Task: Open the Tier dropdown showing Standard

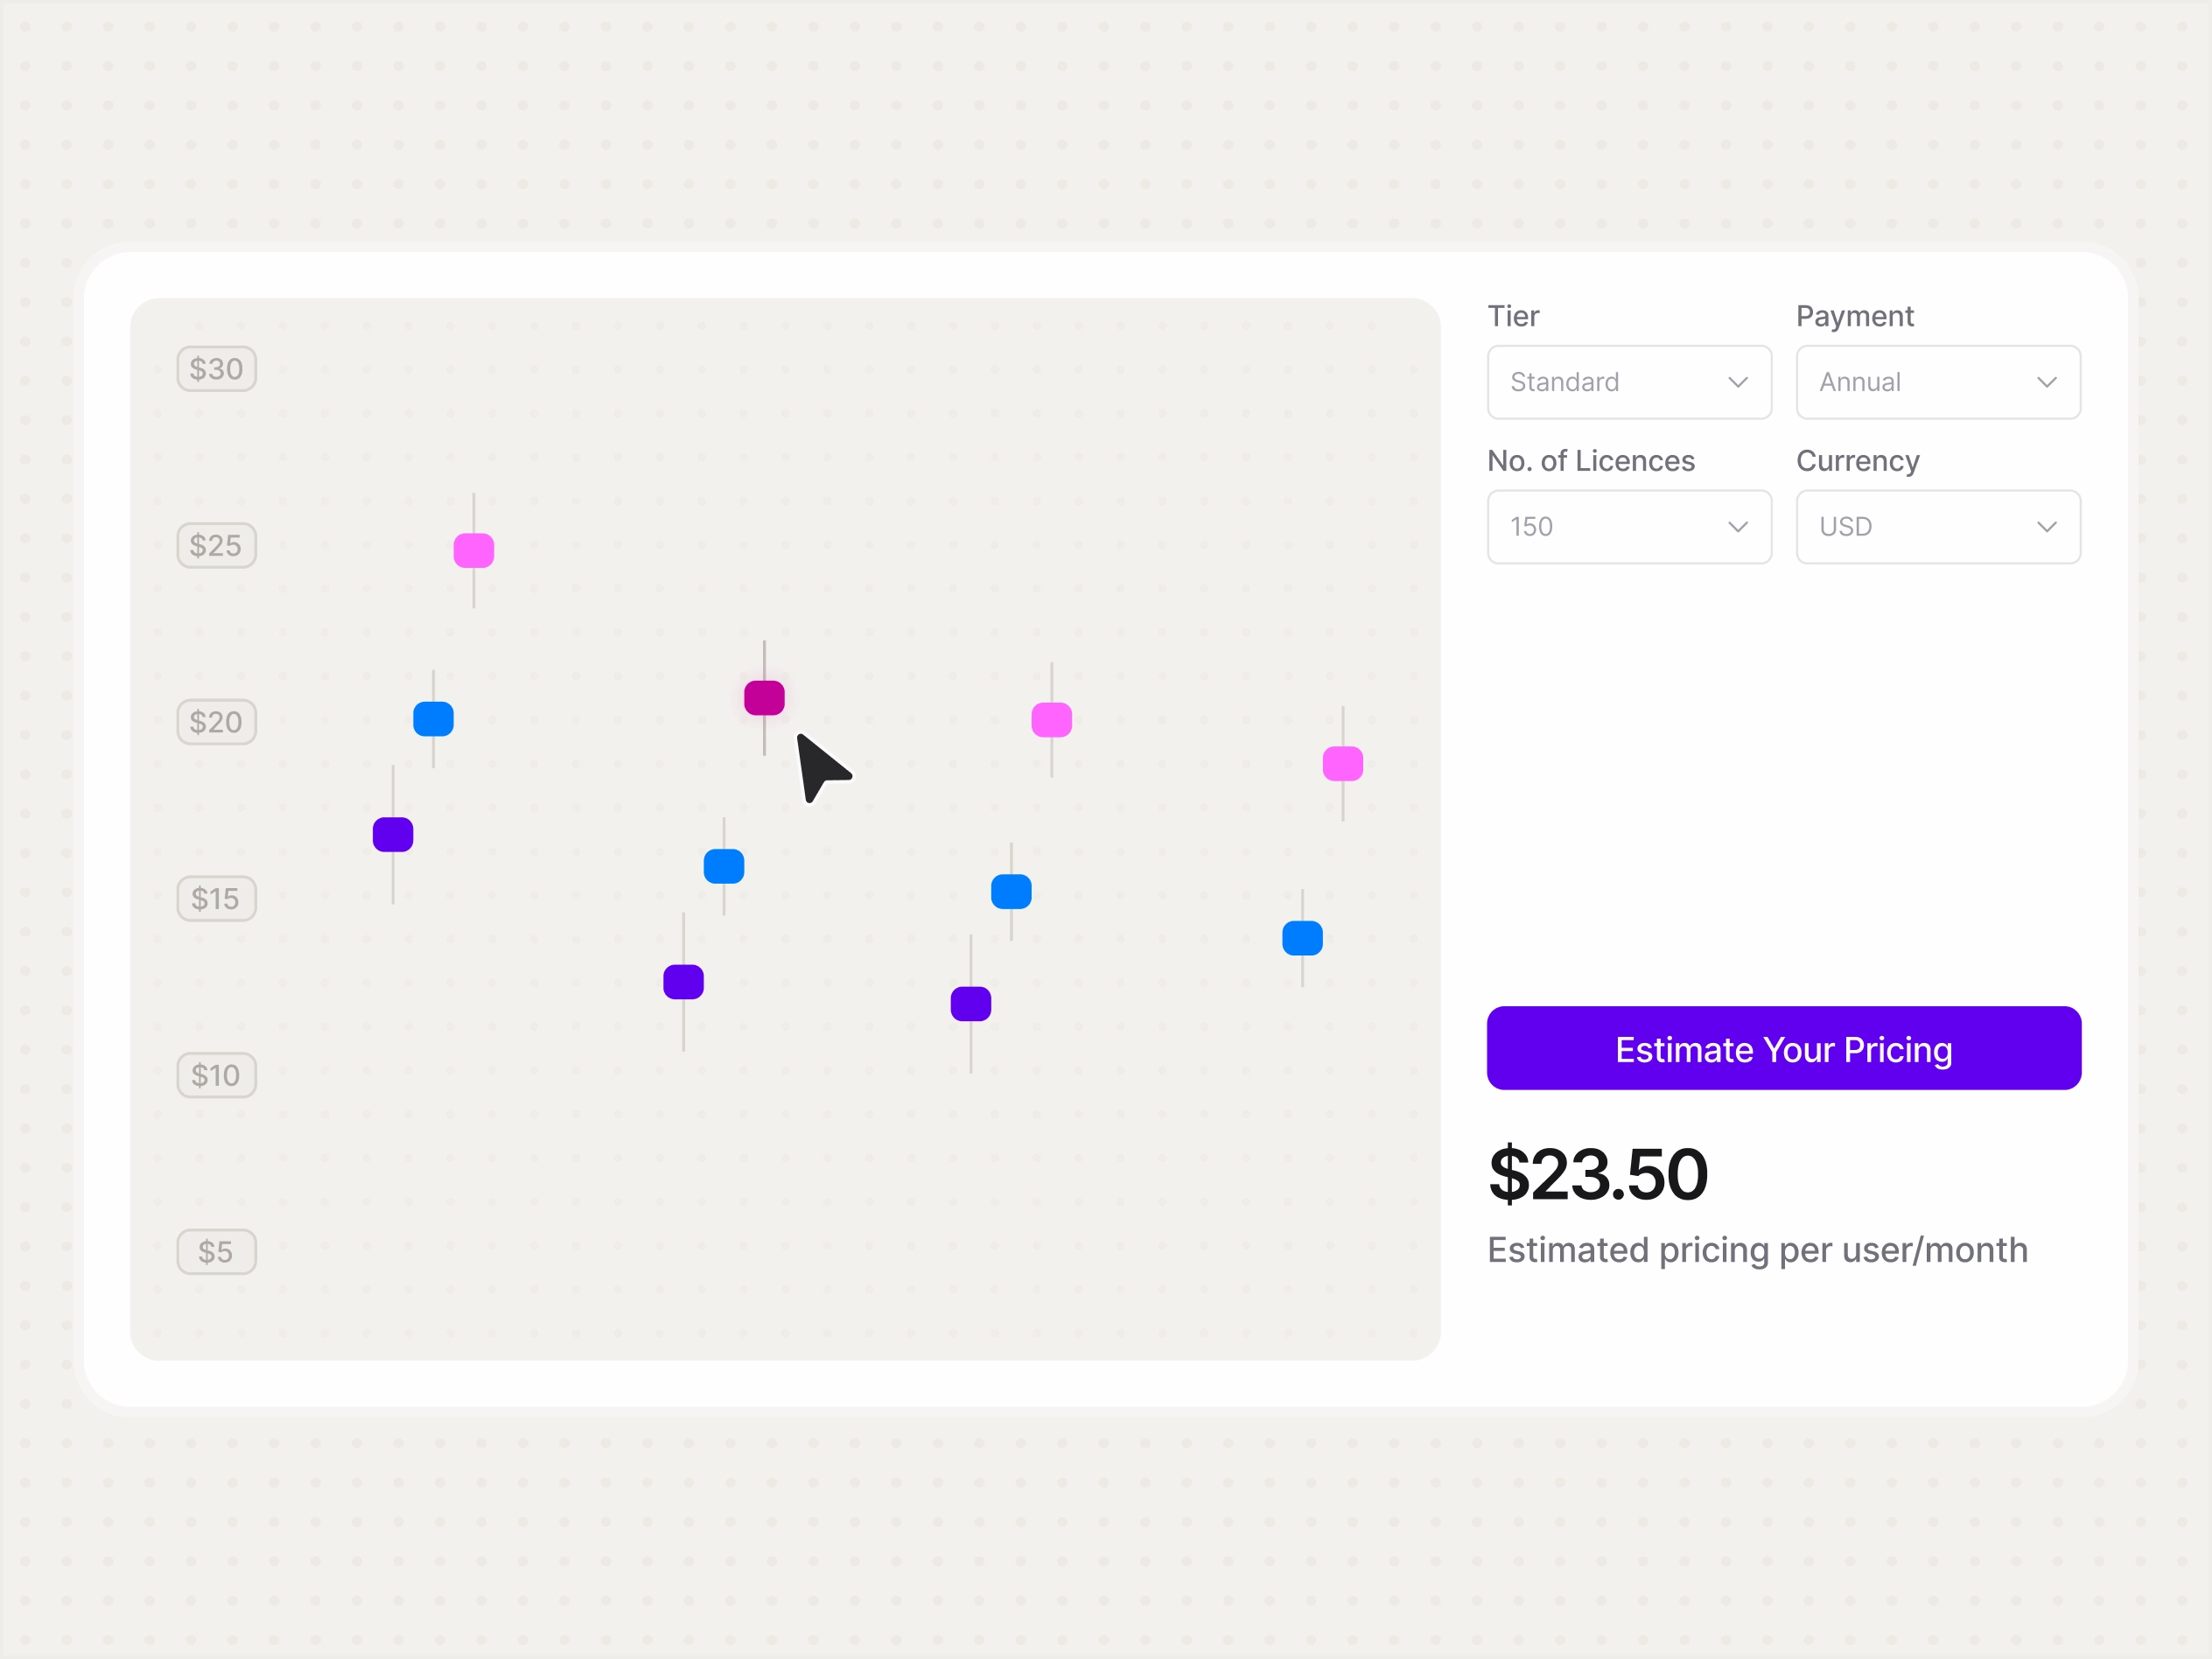Action: [1629, 382]
